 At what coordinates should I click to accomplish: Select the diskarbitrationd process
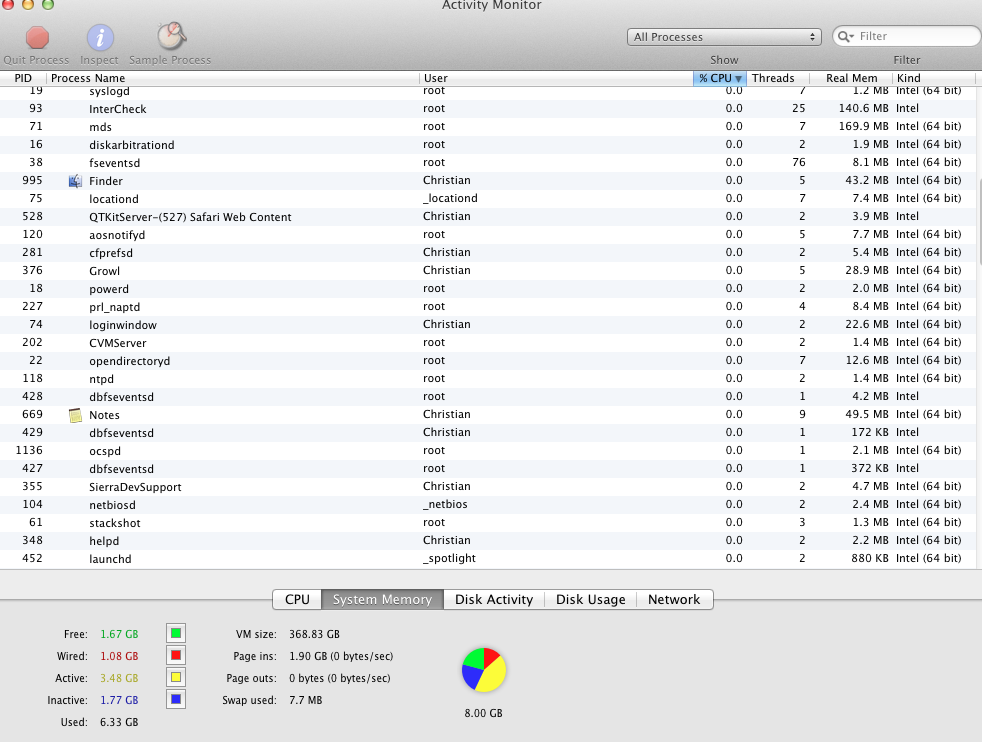488,145
